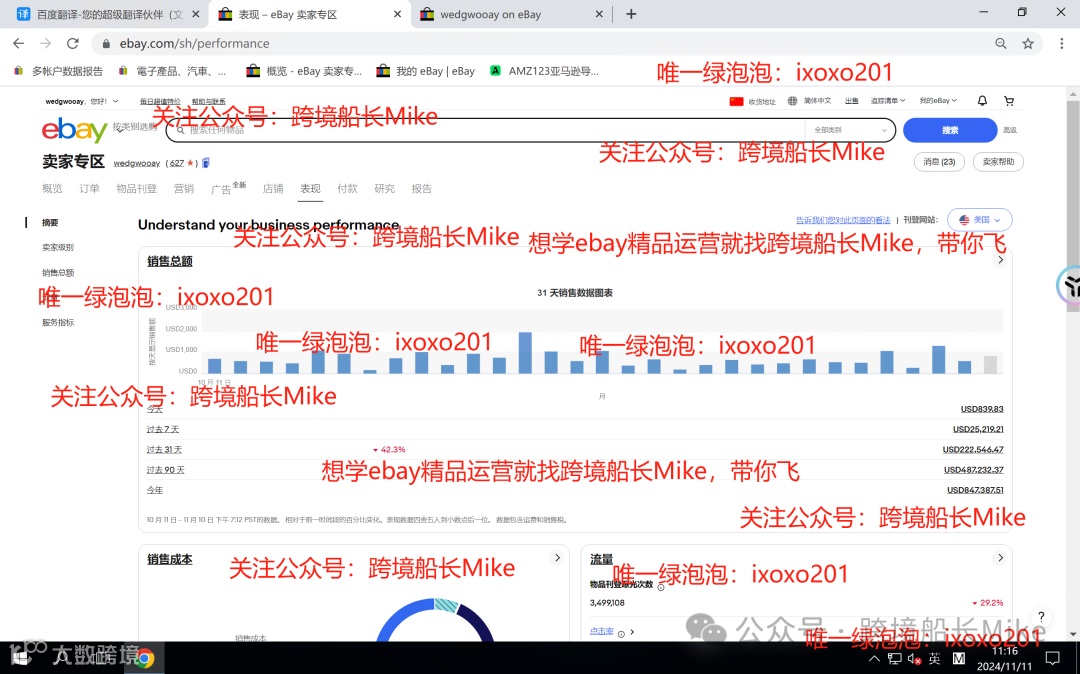Click the volume icon in system tray

[x=914, y=659]
